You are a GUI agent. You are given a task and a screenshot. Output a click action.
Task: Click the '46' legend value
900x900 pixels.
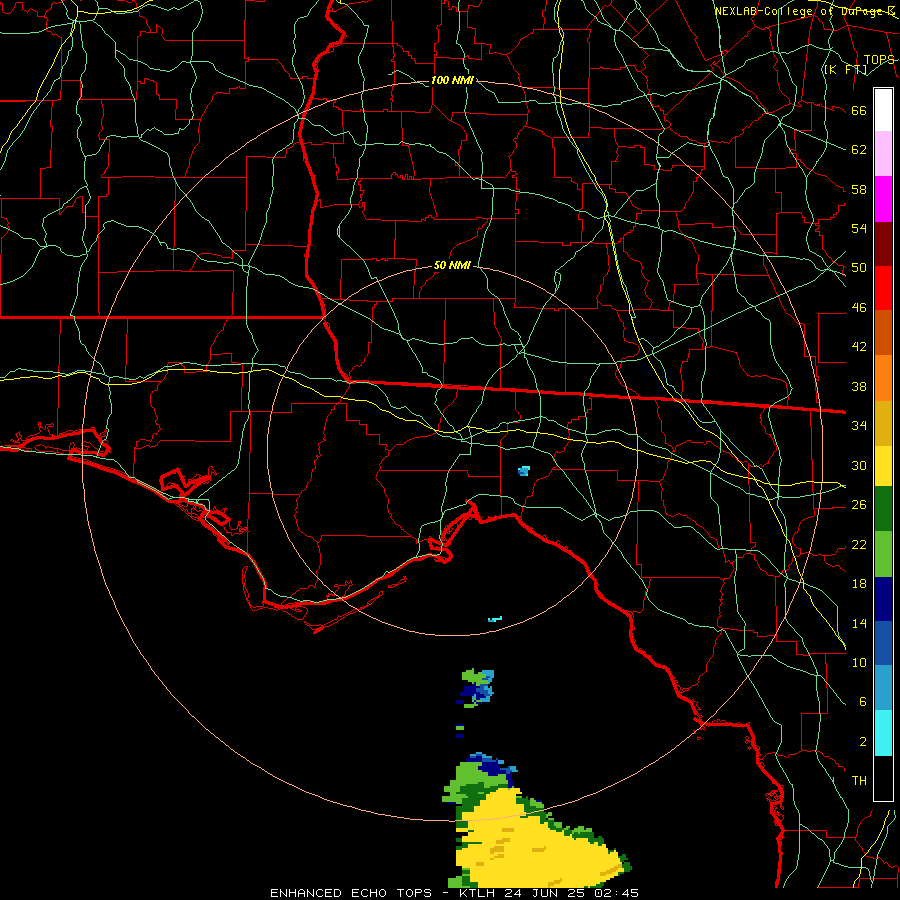tap(859, 308)
